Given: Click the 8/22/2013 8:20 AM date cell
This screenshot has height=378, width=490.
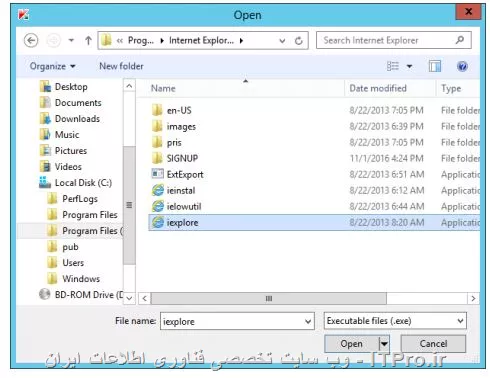Looking at the screenshot, I should tap(387, 223).
